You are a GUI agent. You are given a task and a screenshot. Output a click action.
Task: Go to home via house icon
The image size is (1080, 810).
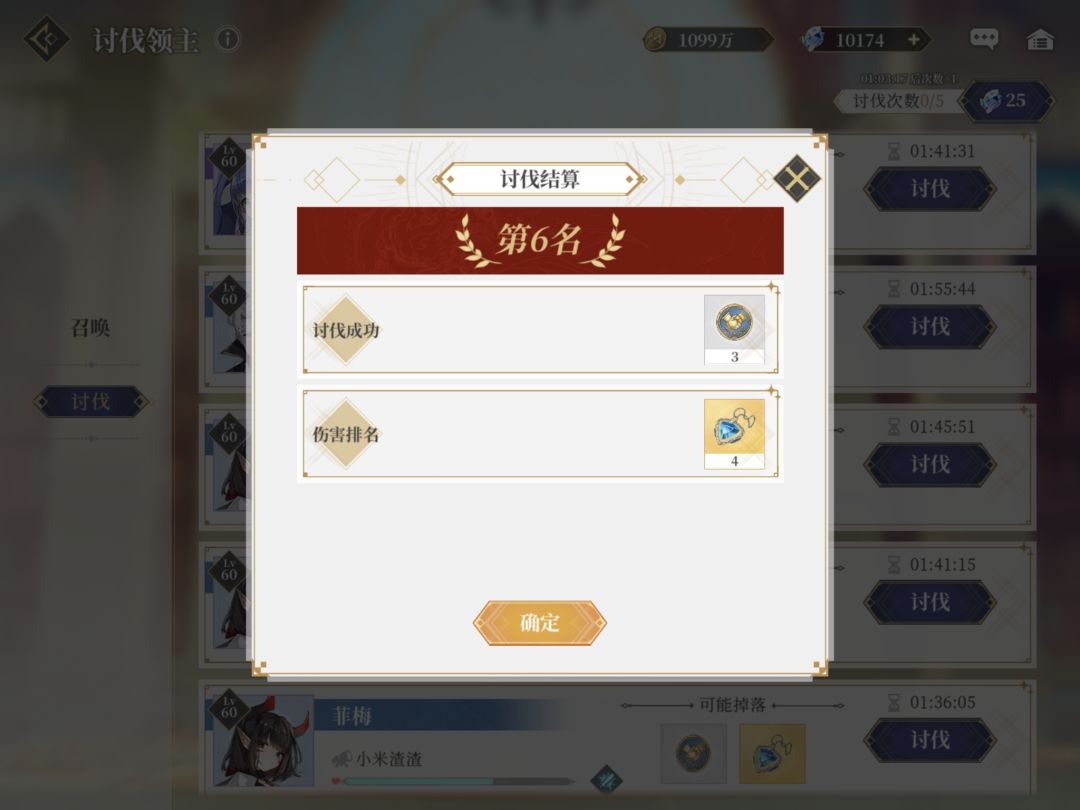click(x=1040, y=39)
